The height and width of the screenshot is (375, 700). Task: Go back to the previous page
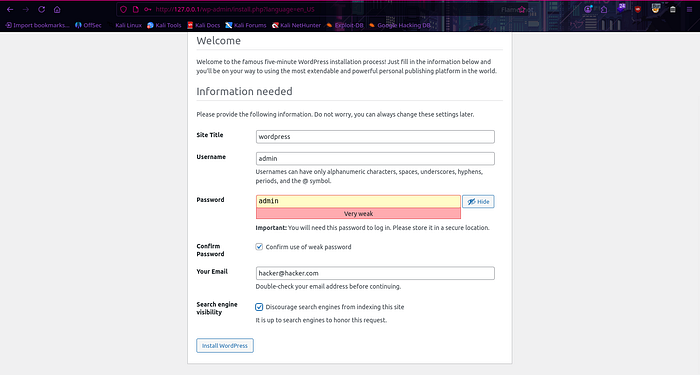pyautogui.click(x=10, y=9)
